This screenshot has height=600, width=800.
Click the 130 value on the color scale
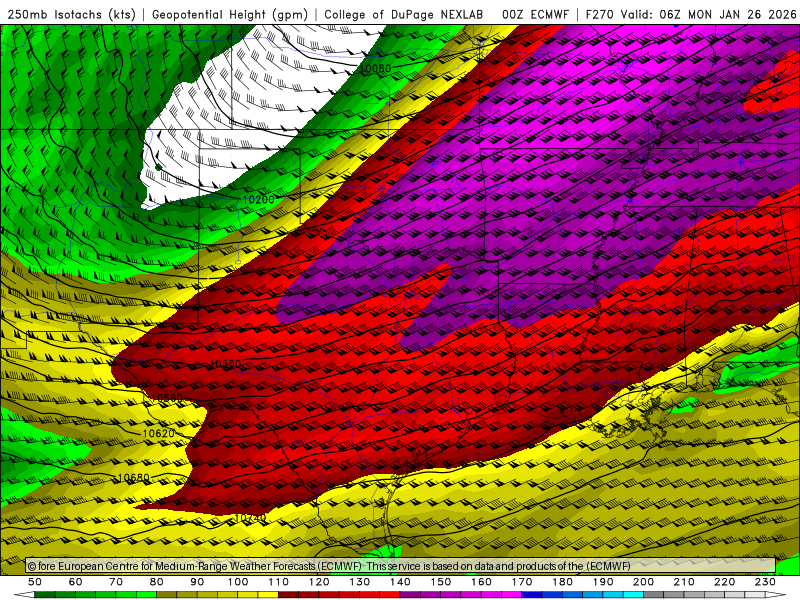[359, 582]
